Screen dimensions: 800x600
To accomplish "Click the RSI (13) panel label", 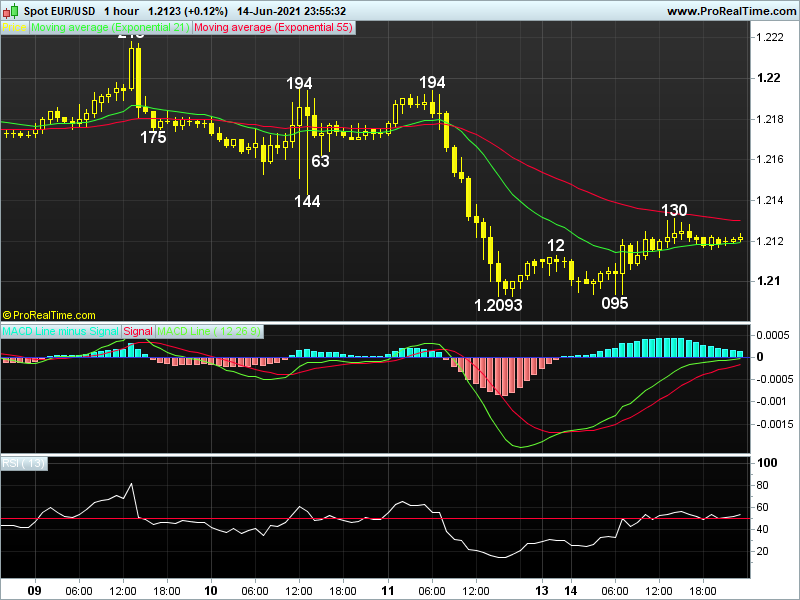I will point(23,463).
